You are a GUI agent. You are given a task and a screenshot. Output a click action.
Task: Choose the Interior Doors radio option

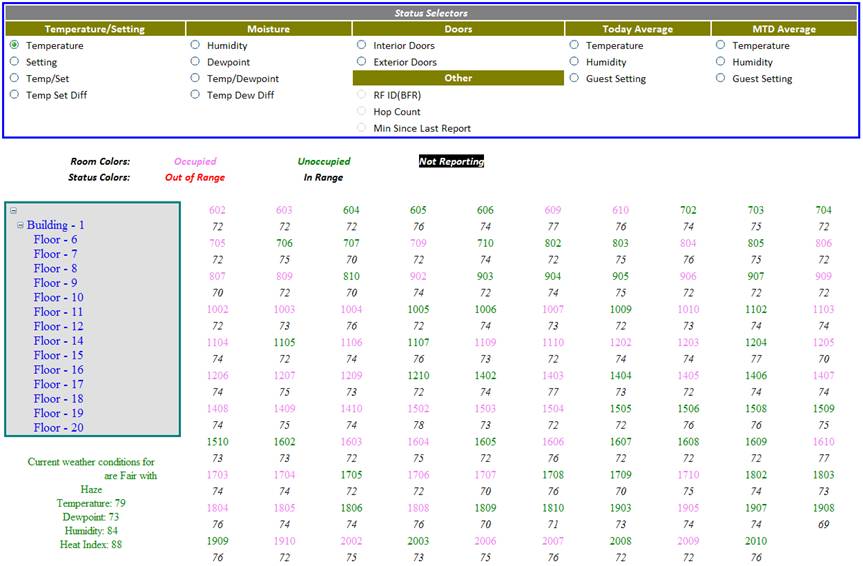coord(361,45)
